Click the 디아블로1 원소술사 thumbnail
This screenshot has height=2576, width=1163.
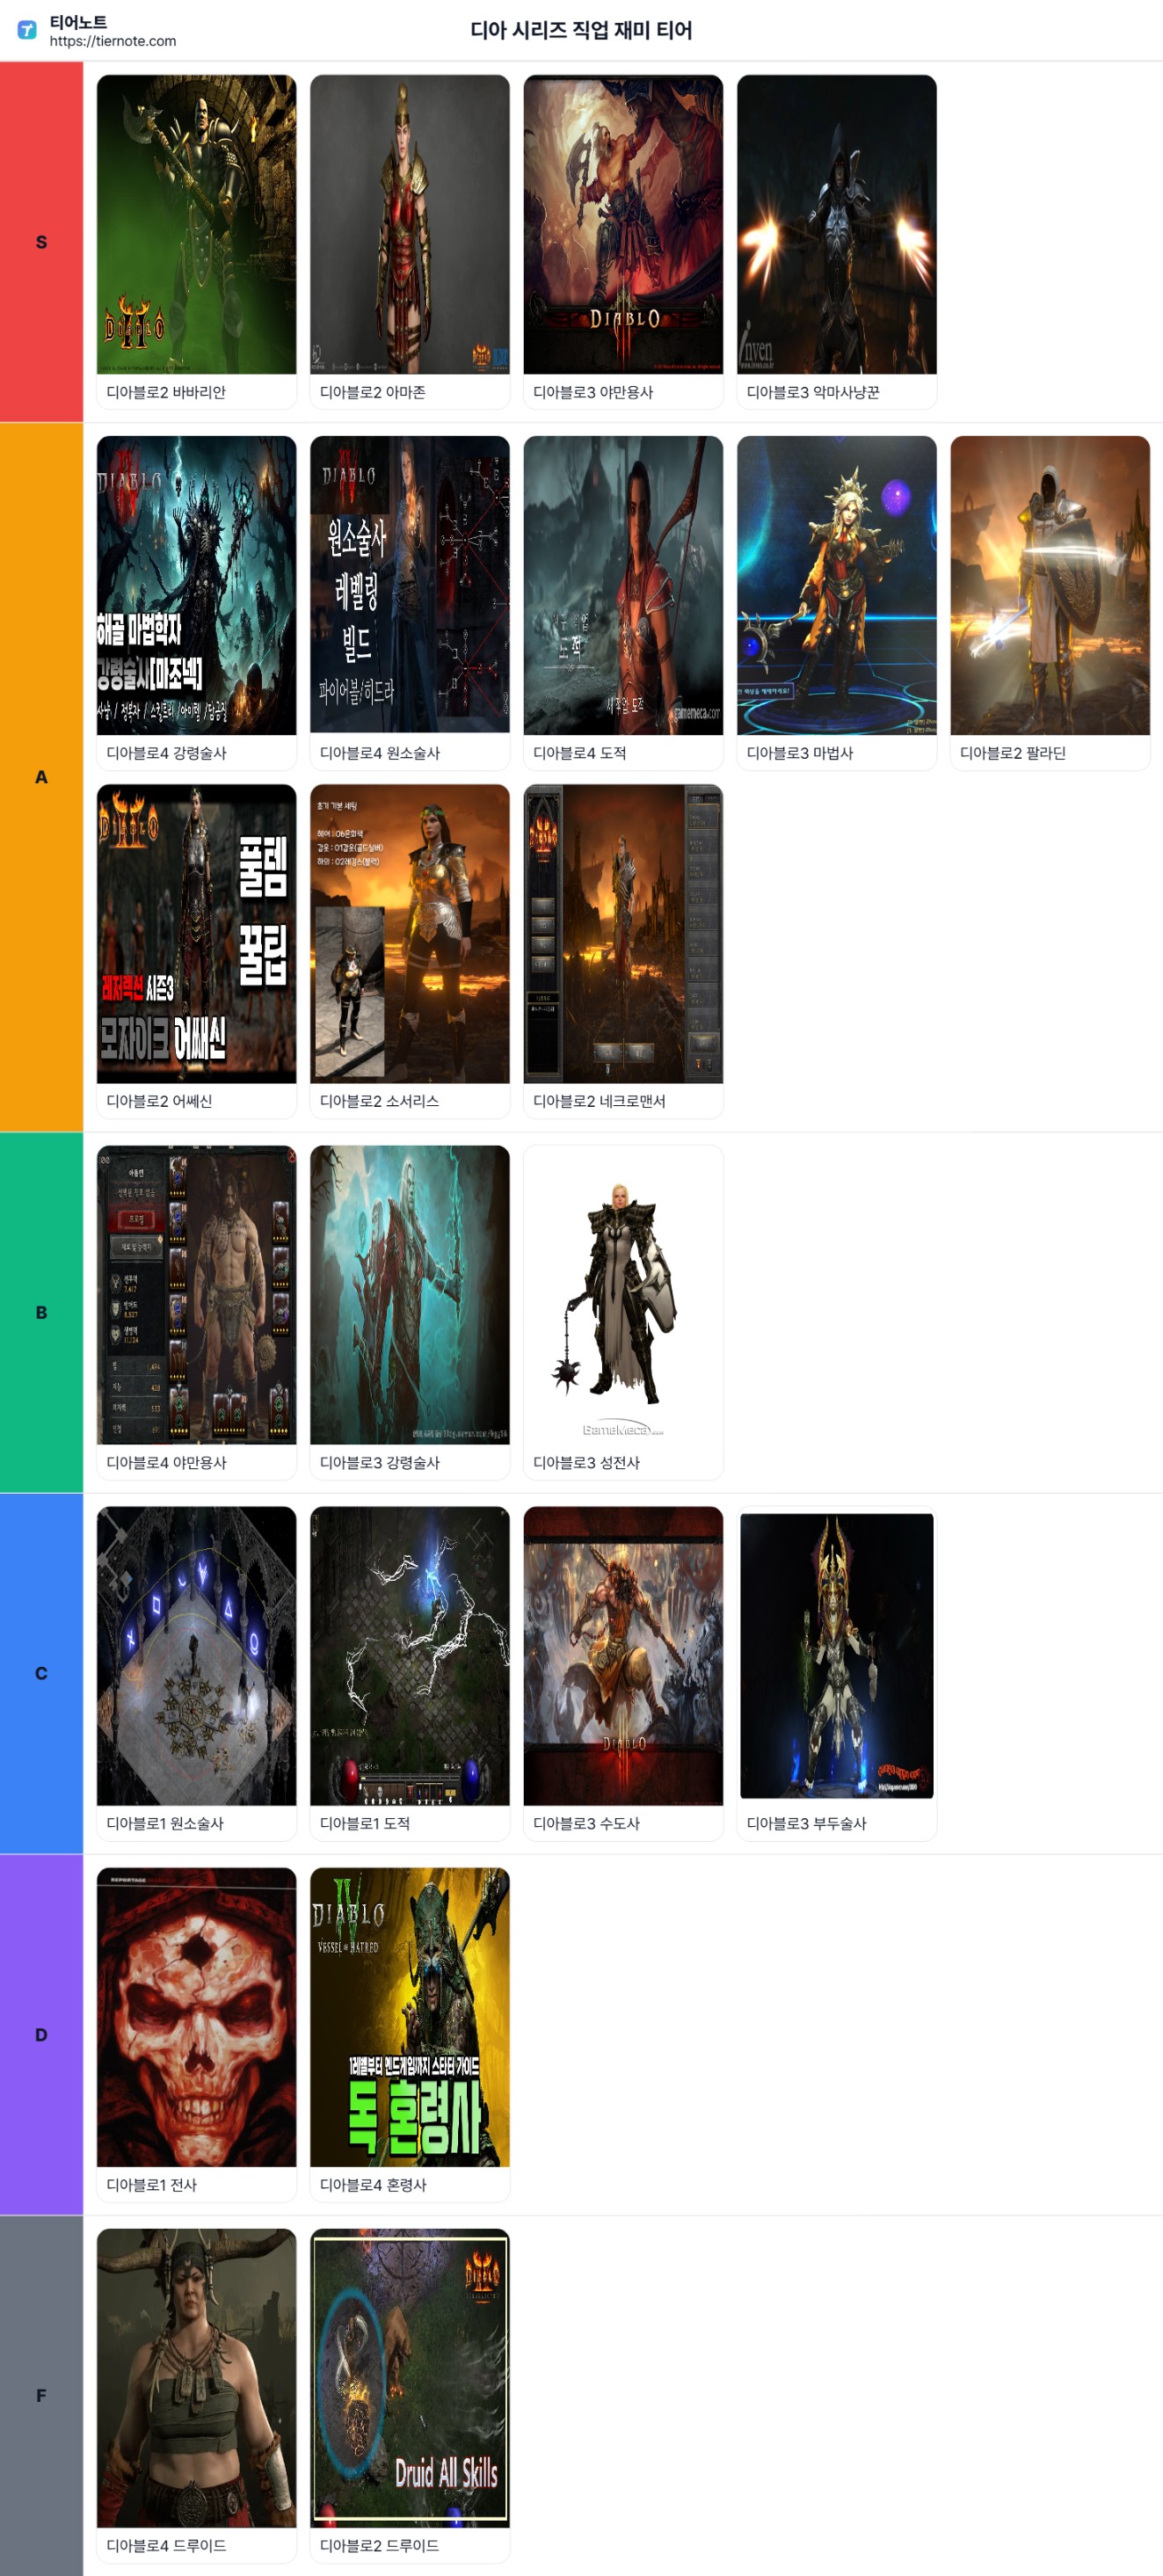point(196,1655)
